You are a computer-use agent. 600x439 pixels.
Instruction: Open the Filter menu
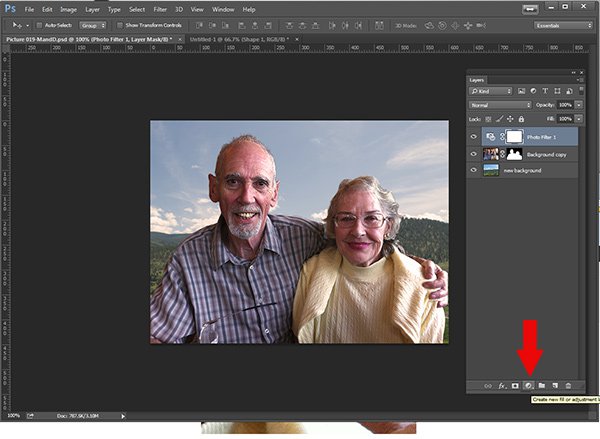click(x=160, y=9)
